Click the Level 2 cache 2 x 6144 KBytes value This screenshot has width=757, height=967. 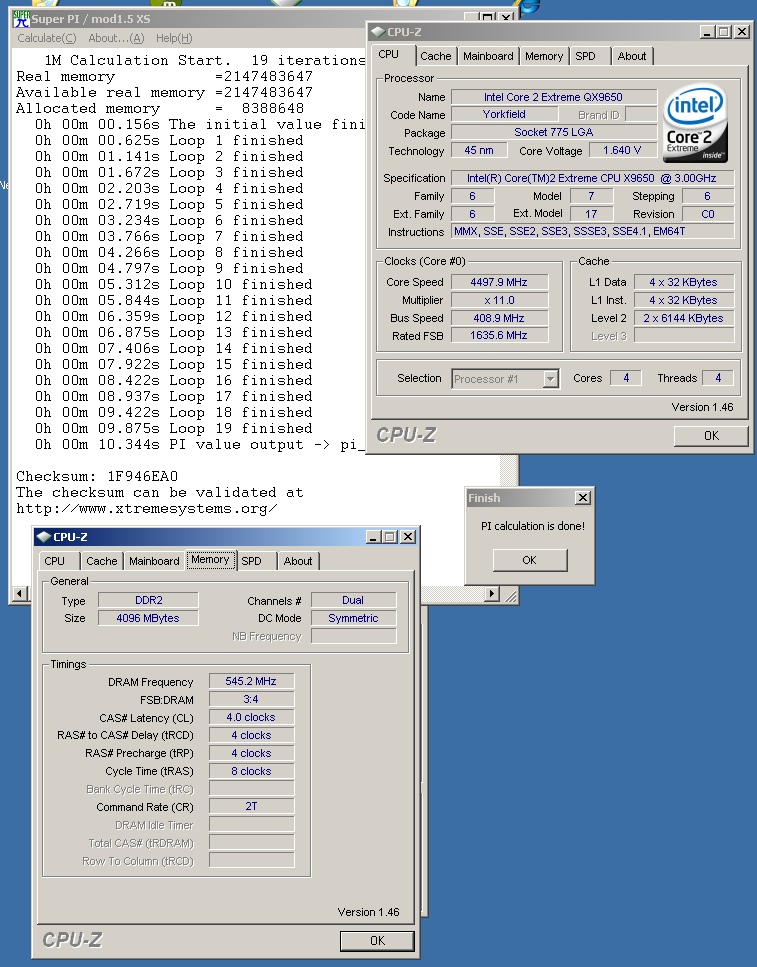684,318
